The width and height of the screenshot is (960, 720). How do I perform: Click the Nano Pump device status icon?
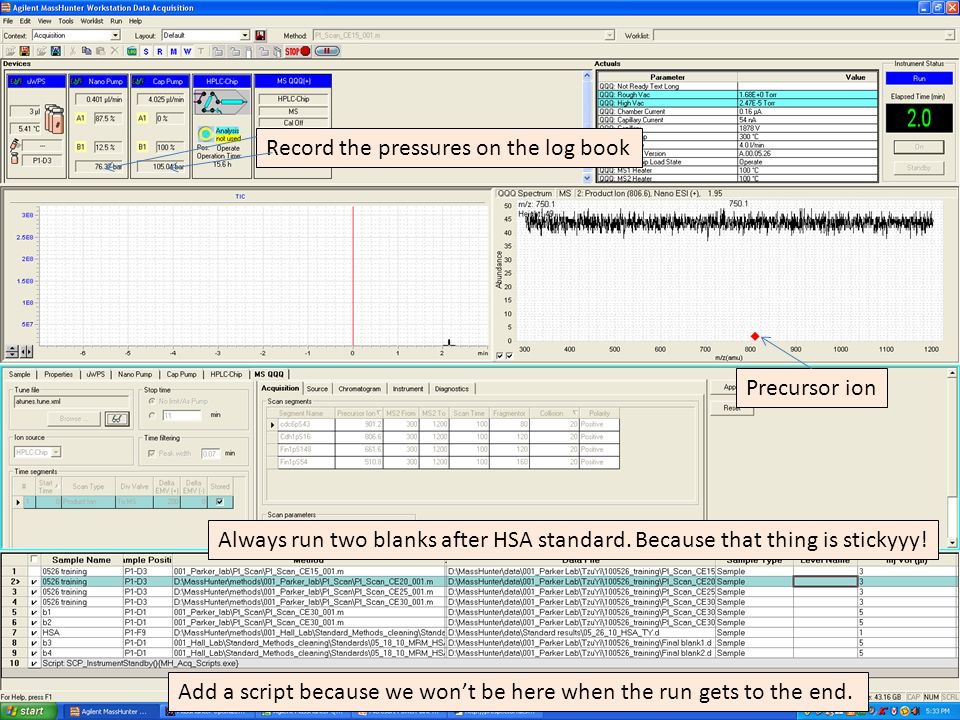(78, 81)
